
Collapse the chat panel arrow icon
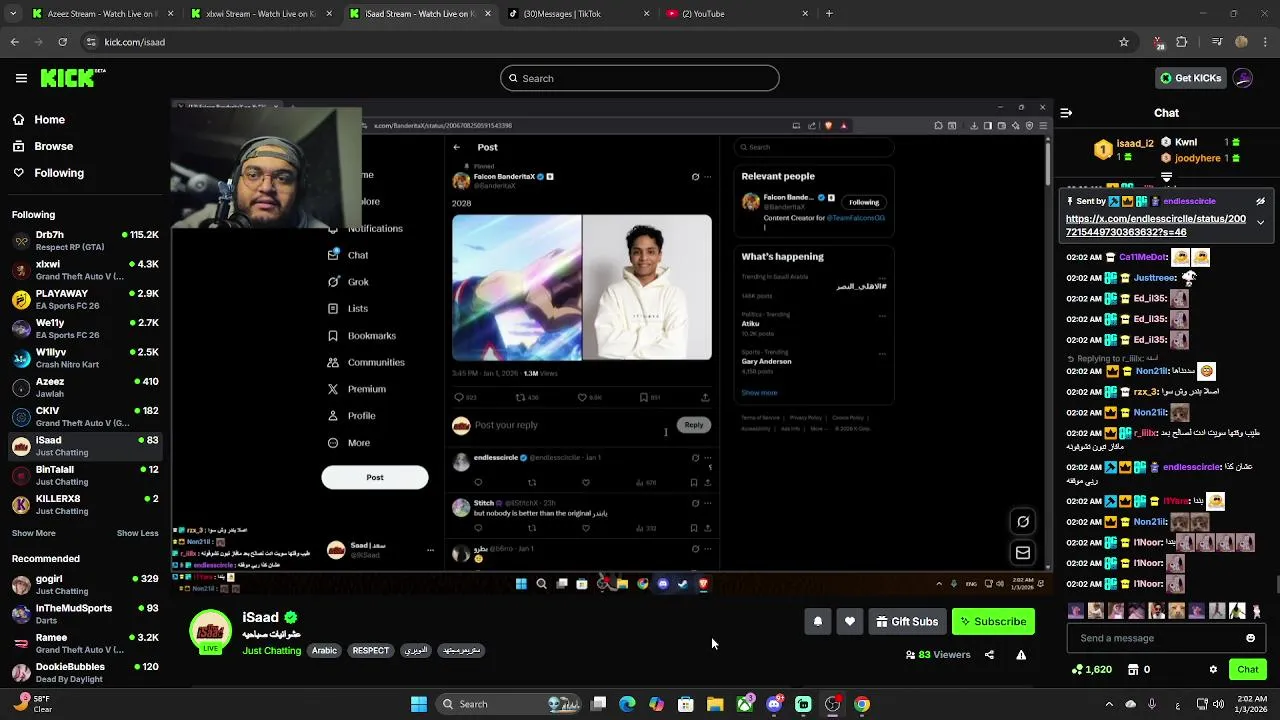coord(1066,113)
